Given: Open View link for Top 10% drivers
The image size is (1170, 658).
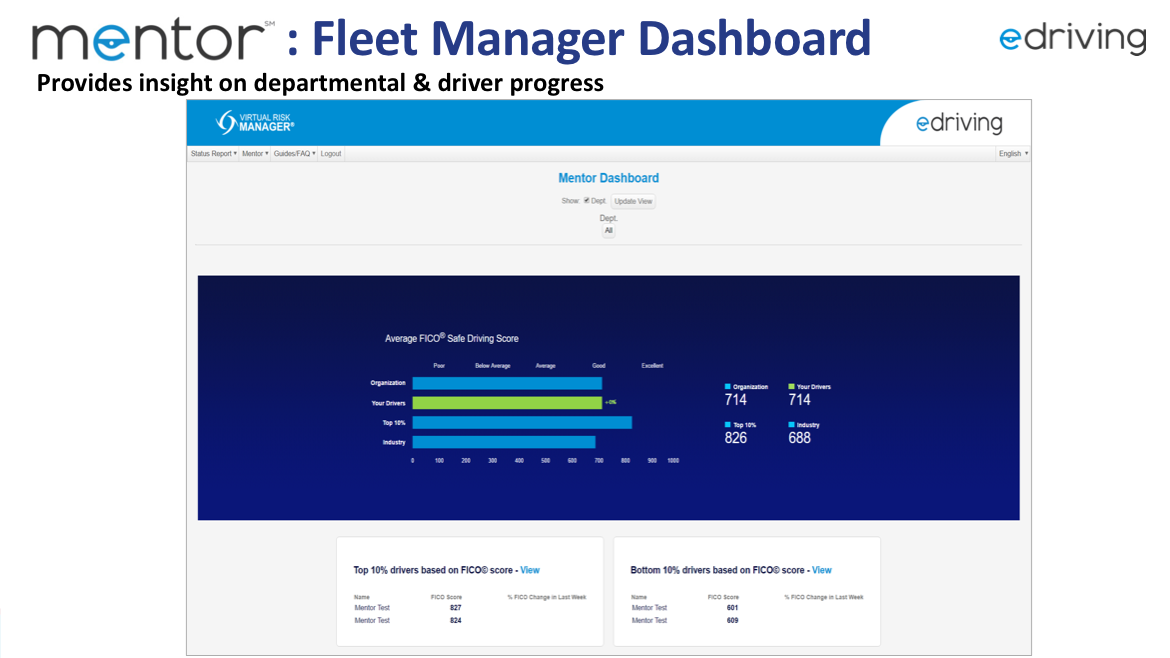Looking at the screenshot, I should pos(530,570).
